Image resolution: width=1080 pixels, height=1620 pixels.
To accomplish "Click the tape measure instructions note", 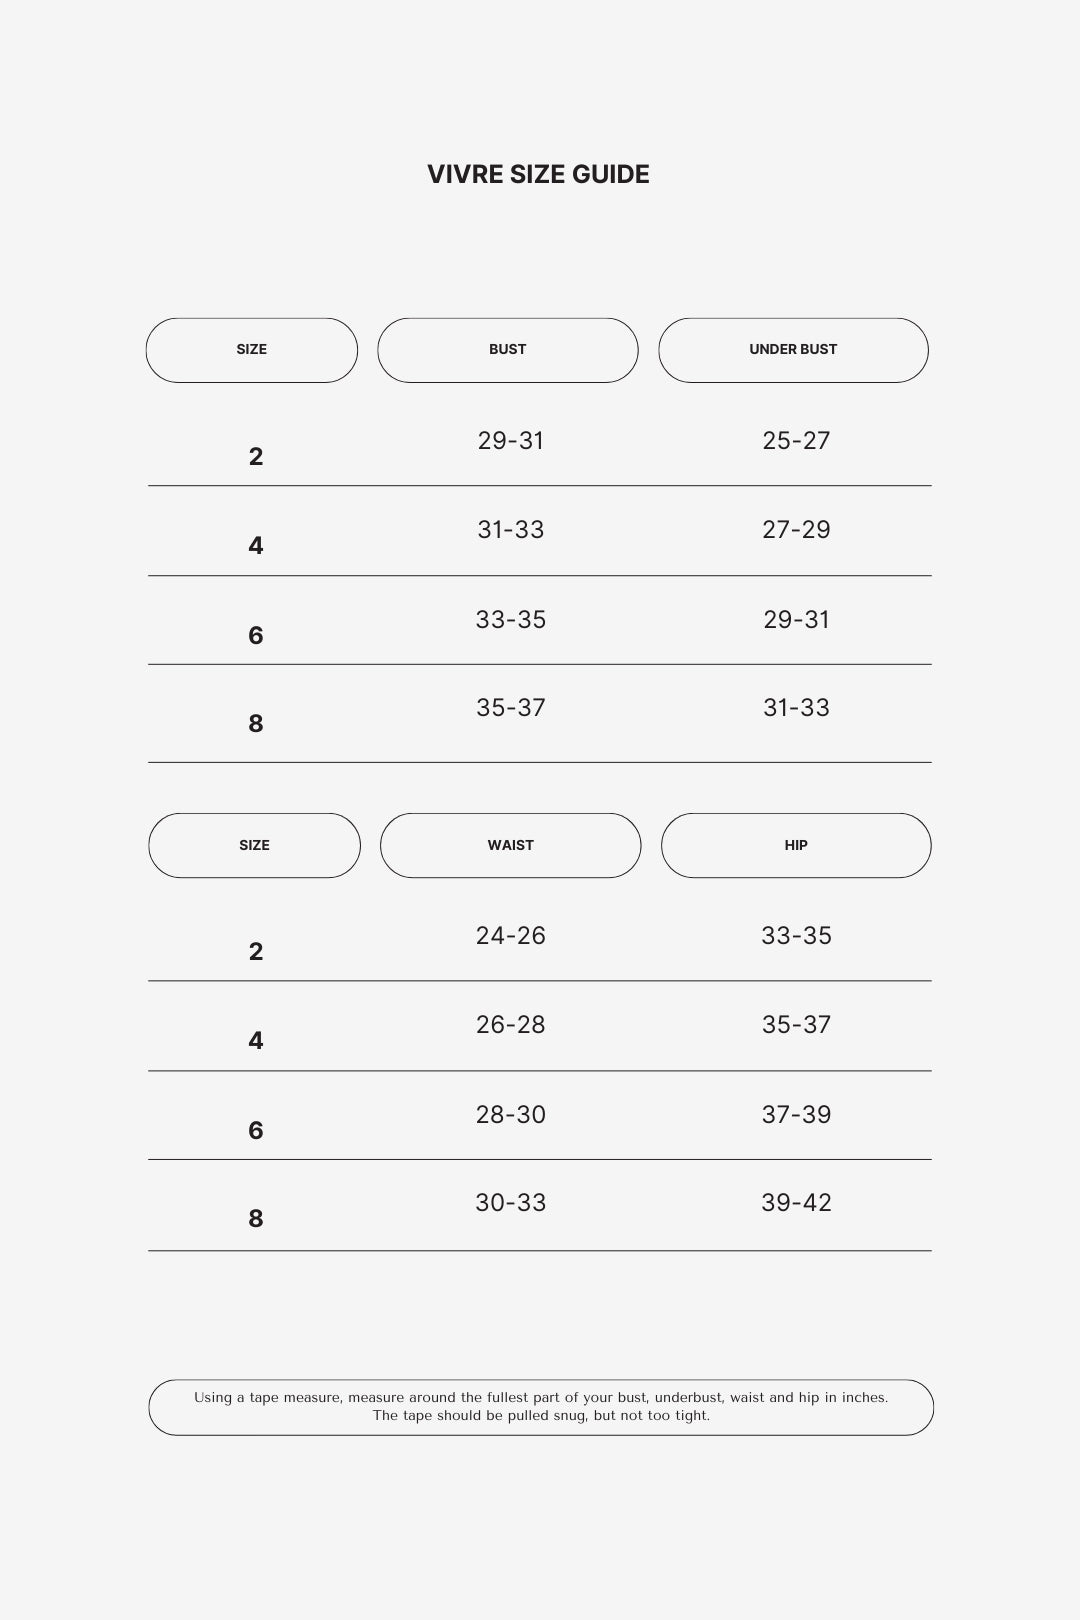I will pyautogui.click(x=541, y=1407).
